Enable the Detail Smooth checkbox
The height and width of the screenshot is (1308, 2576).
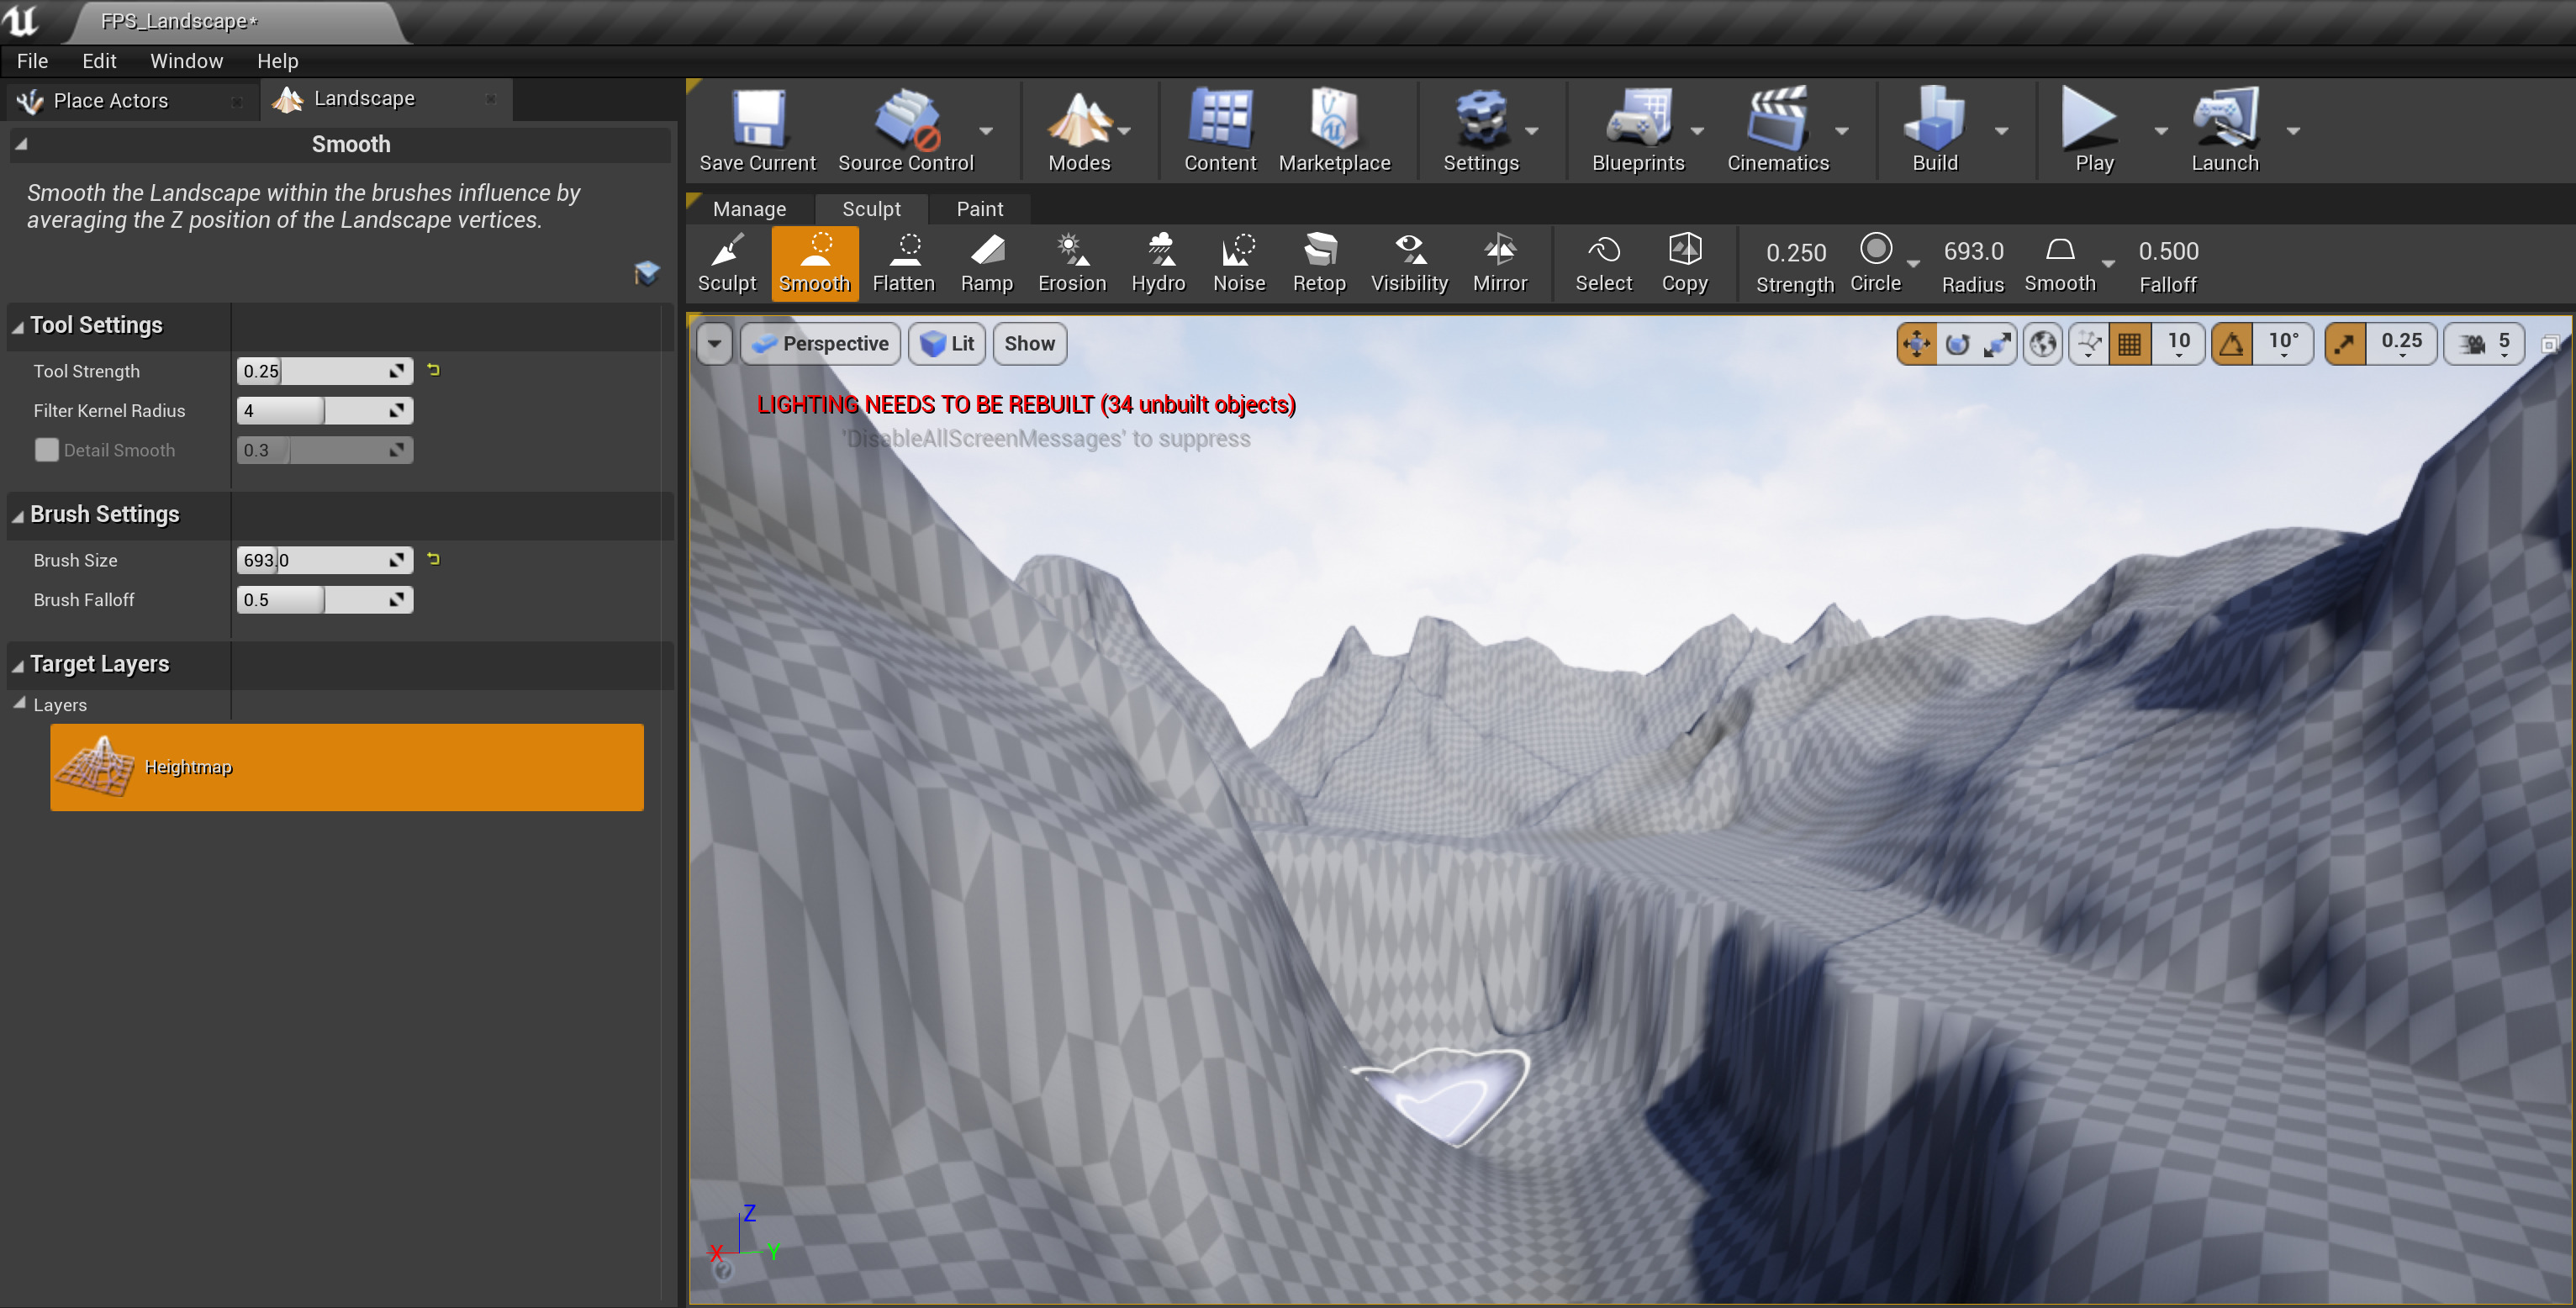(x=46, y=450)
